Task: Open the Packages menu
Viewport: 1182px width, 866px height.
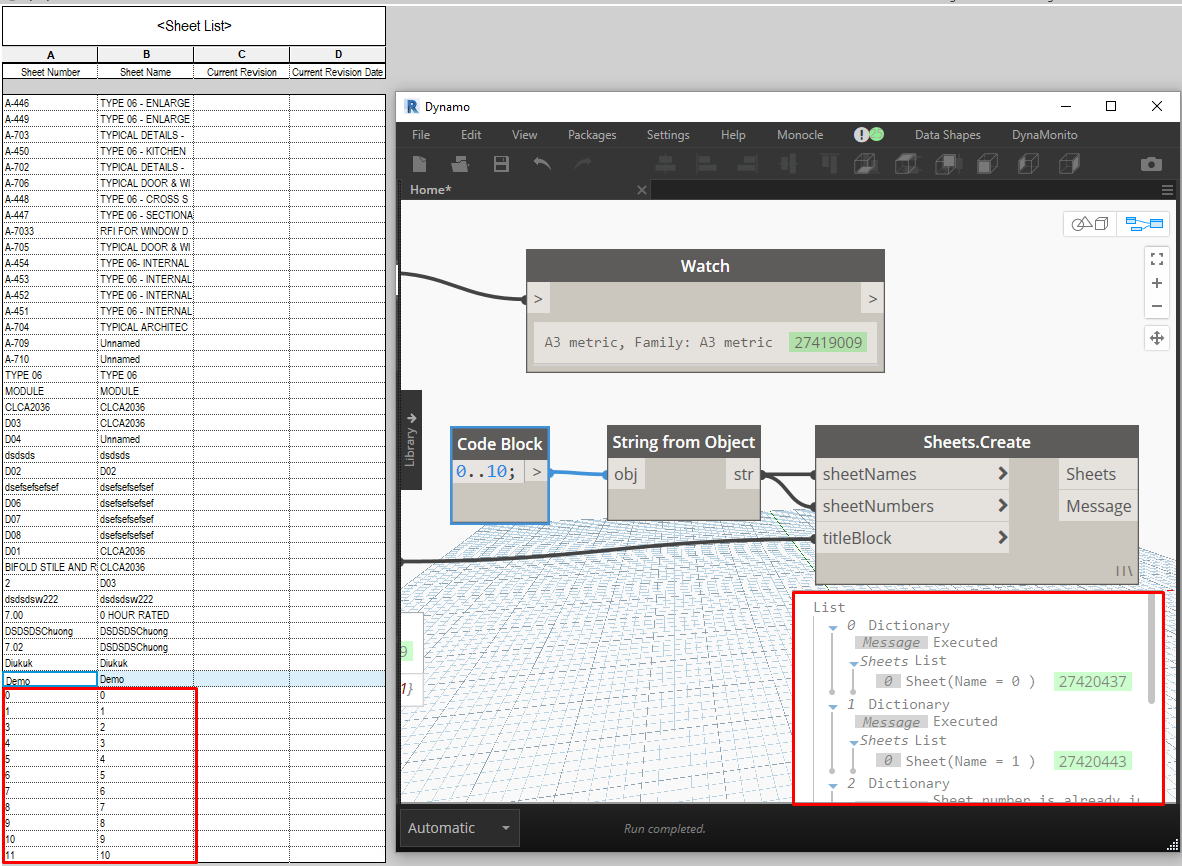Action: click(x=592, y=135)
